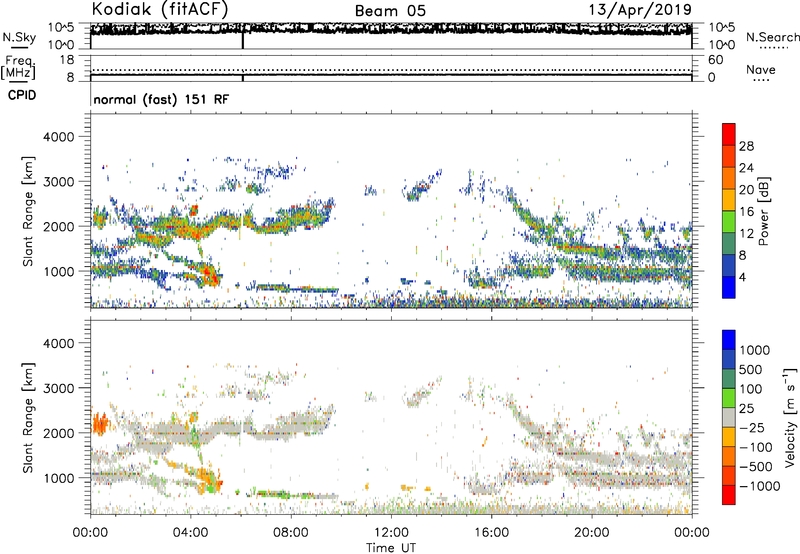Select the '04:00' time tick label
Screen dimensions: 800x554
190,533
